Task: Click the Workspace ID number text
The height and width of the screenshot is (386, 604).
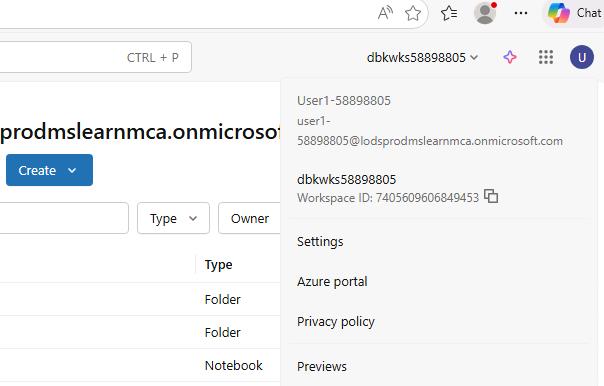Action: tap(427, 198)
